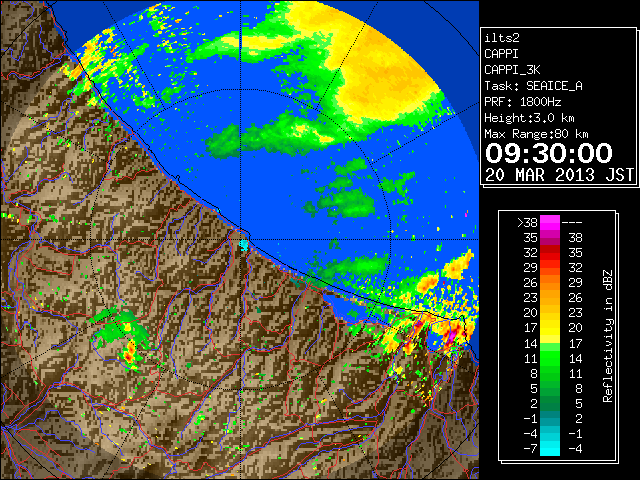Click the "-7" legend label
This screenshot has width=640, height=480.
(530, 449)
